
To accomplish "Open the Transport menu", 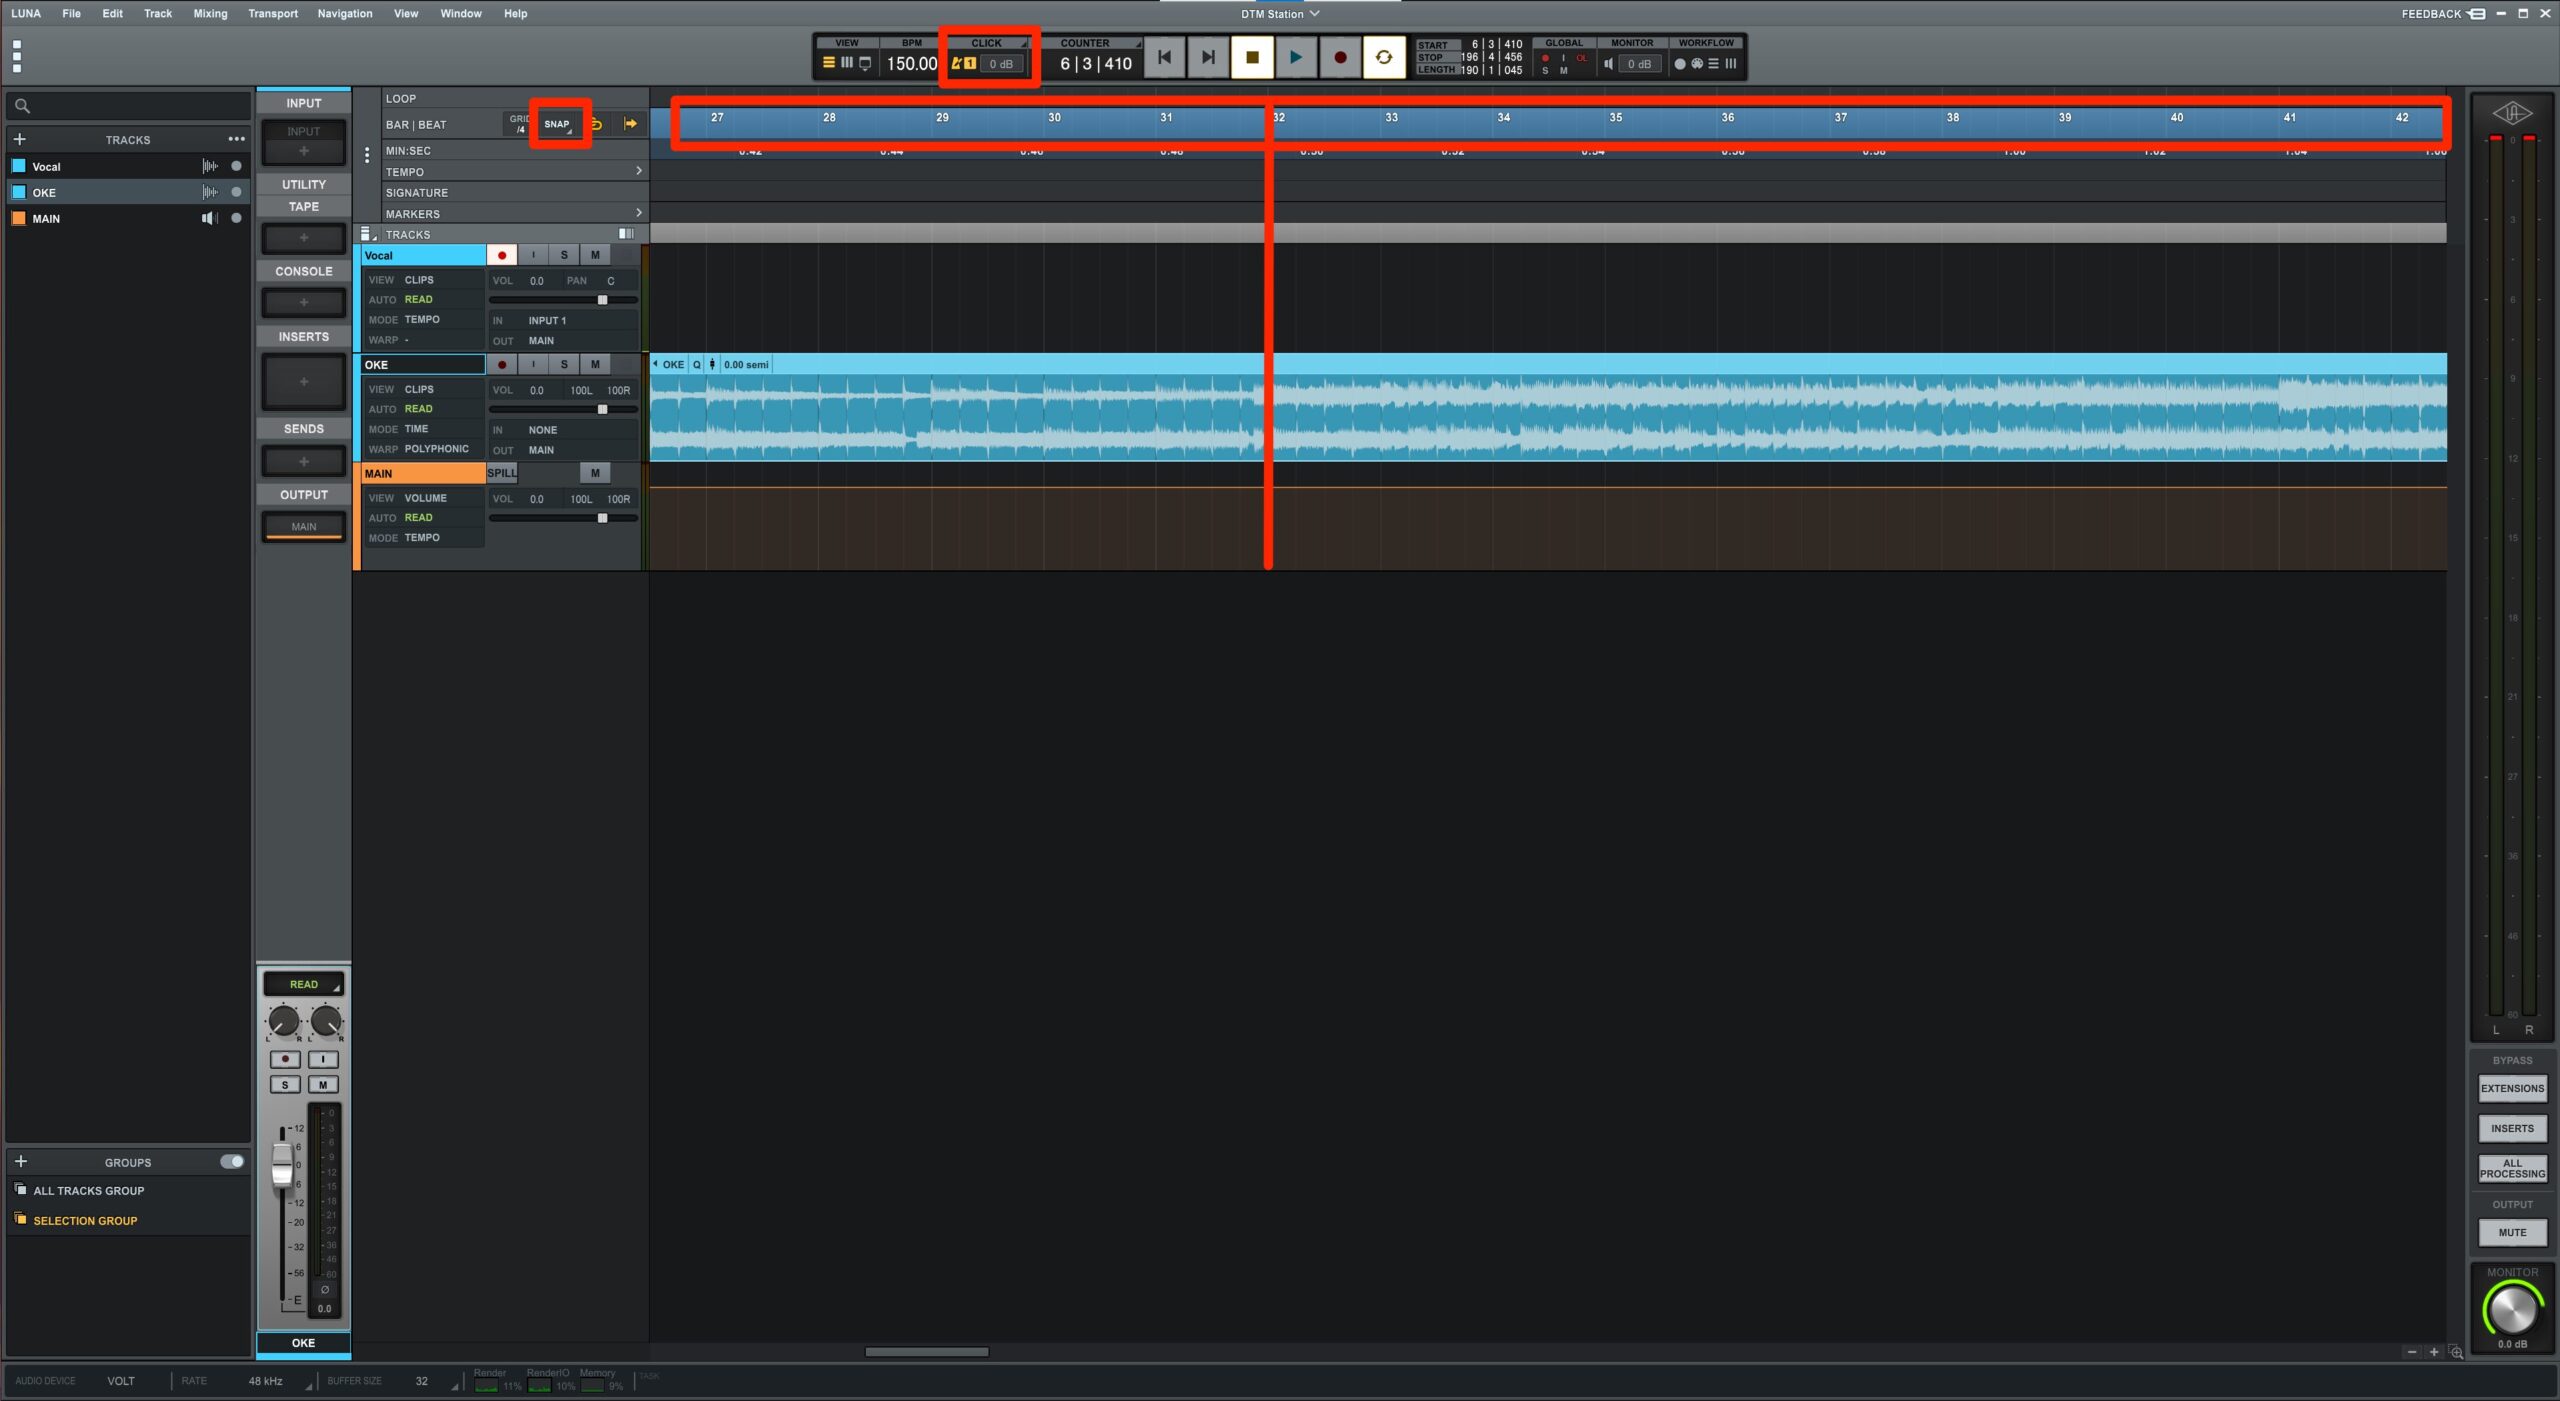I will [273, 13].
